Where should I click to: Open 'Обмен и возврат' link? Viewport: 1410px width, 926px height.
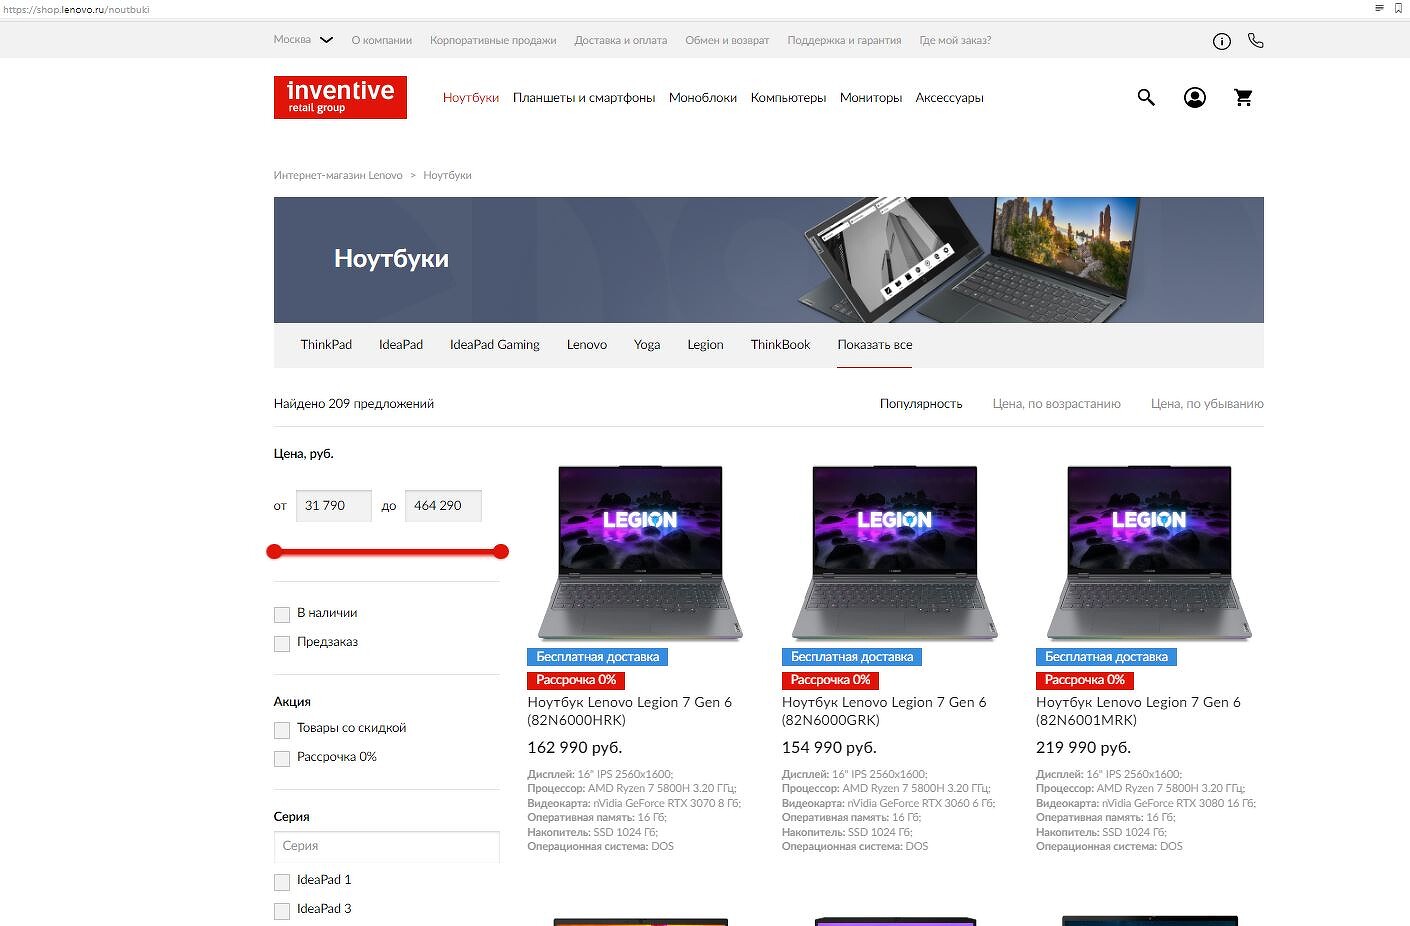[x=727, y=41]
